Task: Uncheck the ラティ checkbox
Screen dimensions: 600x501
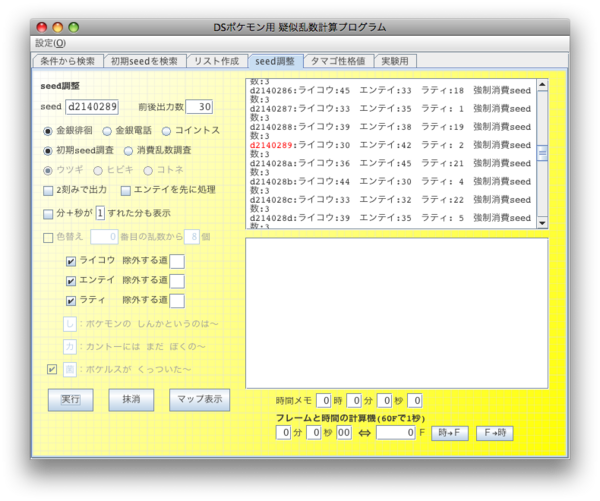Action: [x=71, y=301]
